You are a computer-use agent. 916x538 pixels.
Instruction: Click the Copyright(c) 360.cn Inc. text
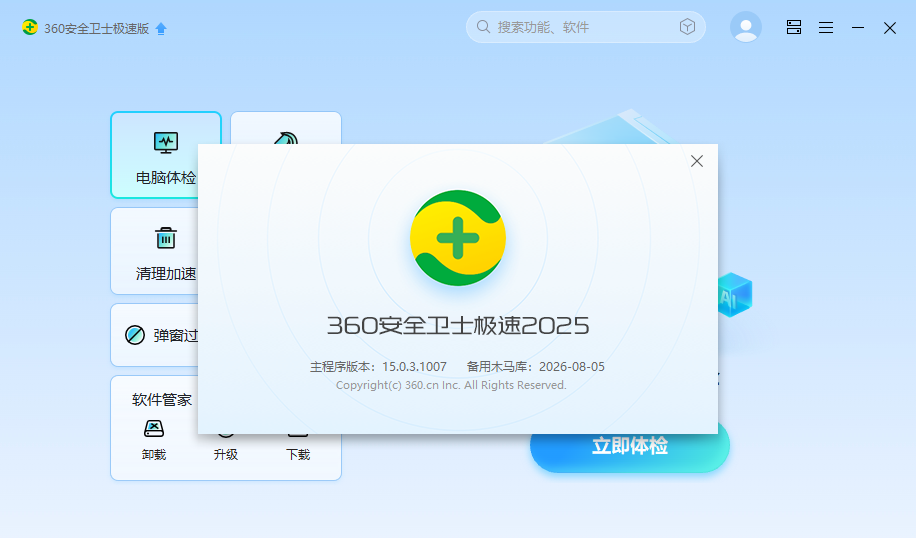[x=451, y=385]
